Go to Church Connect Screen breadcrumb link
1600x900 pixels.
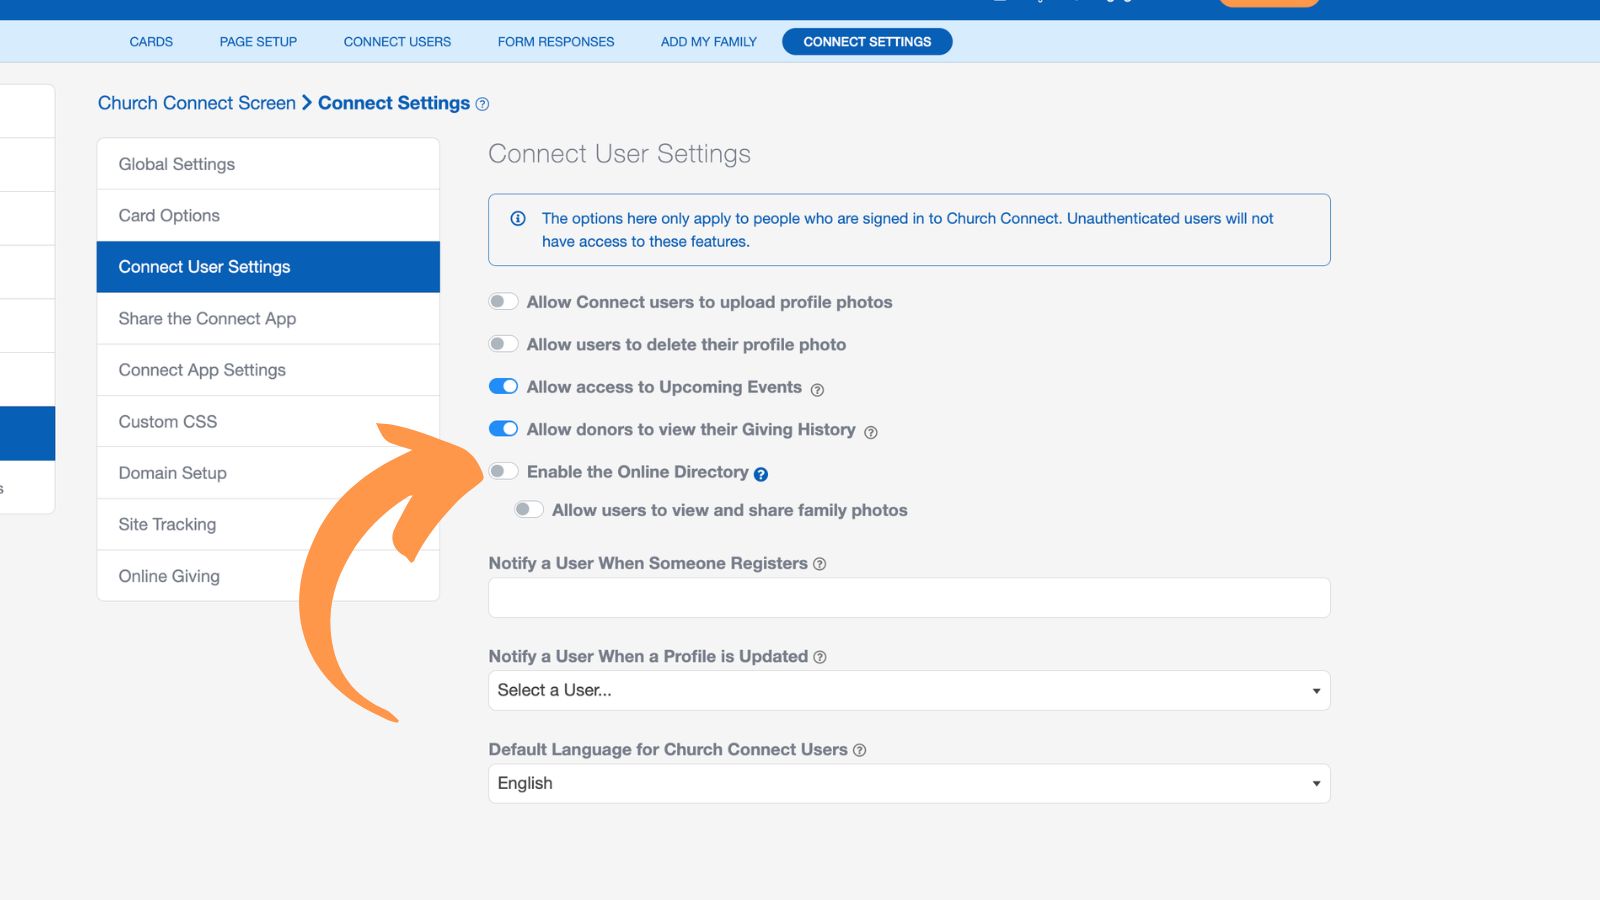click(x=197, y=103)
